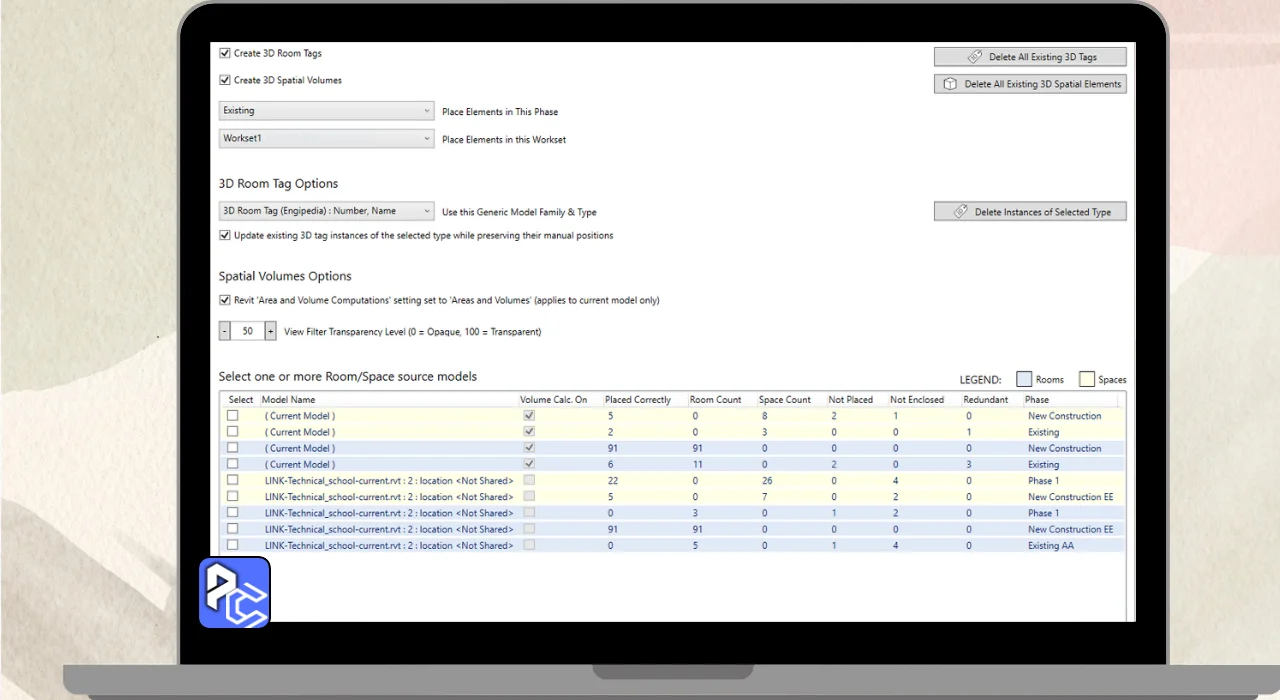This screenshot has width=1280, height=700.
Task: Open the 3D Room Tag family type dropdown
Action: (326, 211)
